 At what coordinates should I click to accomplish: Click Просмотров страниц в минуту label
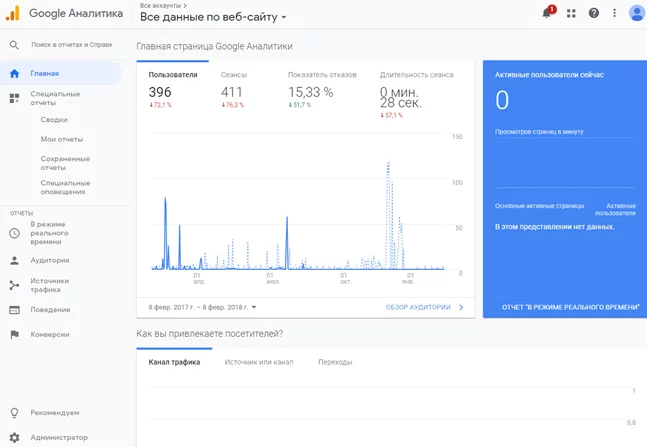click(x=539, y=132)
